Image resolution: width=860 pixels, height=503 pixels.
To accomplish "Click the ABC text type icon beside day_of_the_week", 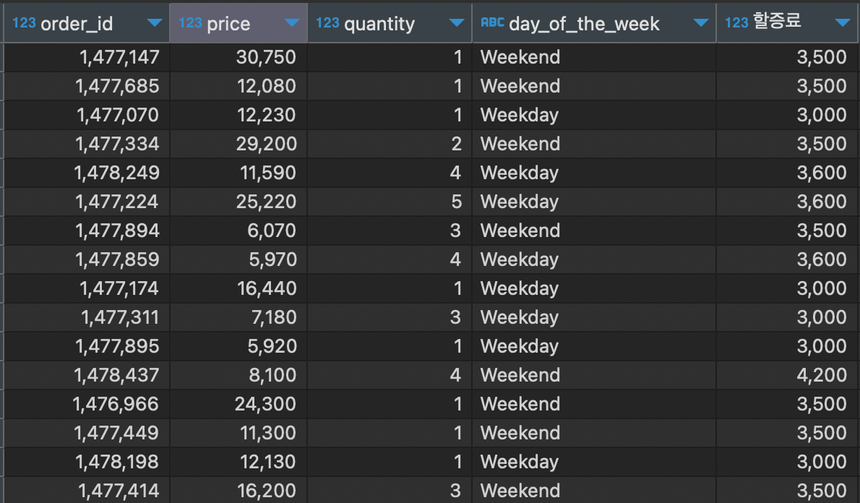I will (x=492, y=22).
